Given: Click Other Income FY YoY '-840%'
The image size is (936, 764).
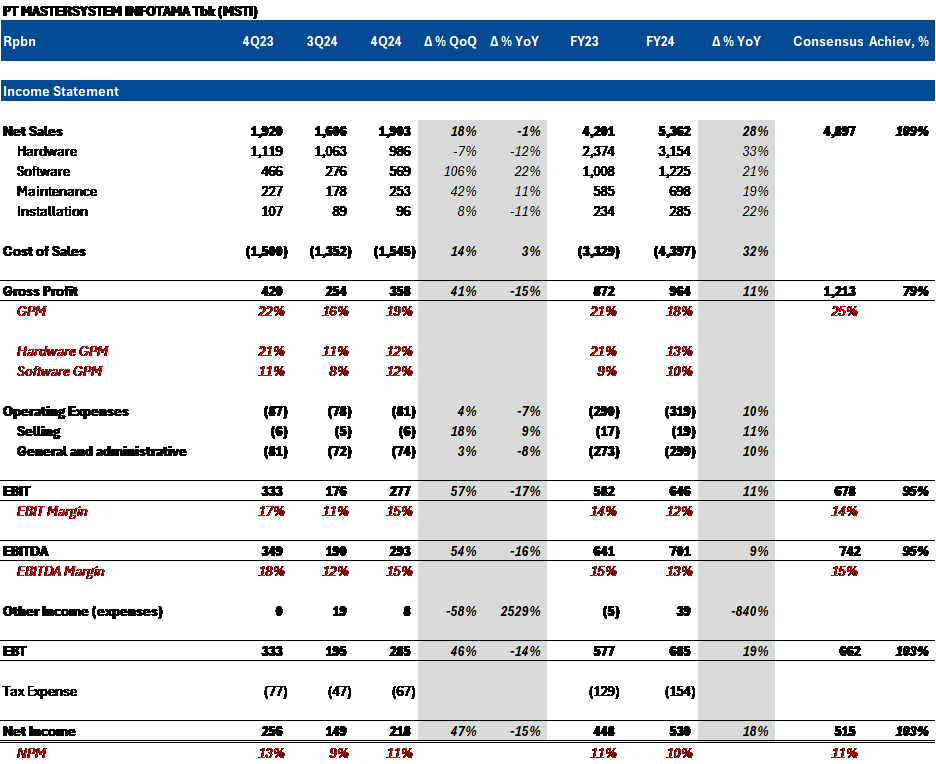Looking at the screenshot, I should pyautogui.click(x=750, y=611).
